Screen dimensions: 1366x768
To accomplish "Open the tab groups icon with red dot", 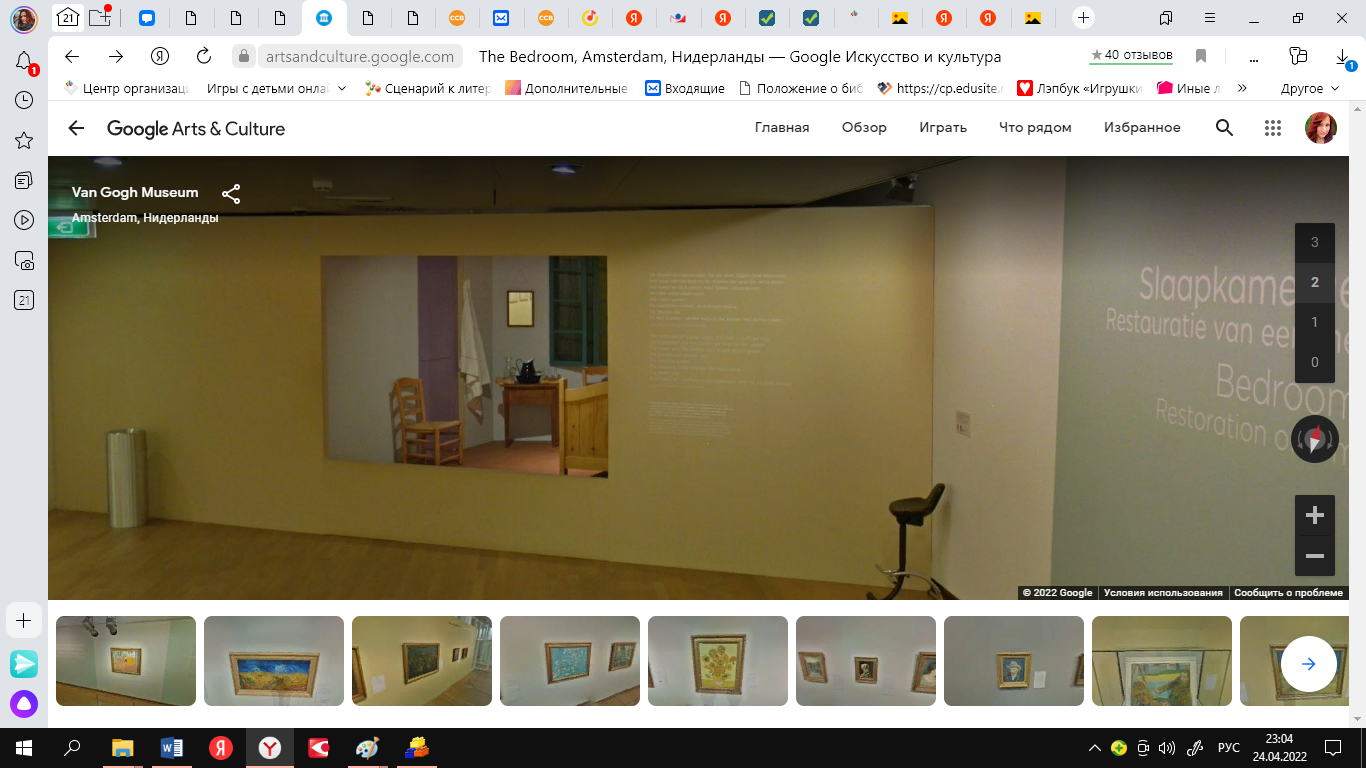I will pos(100,17).
